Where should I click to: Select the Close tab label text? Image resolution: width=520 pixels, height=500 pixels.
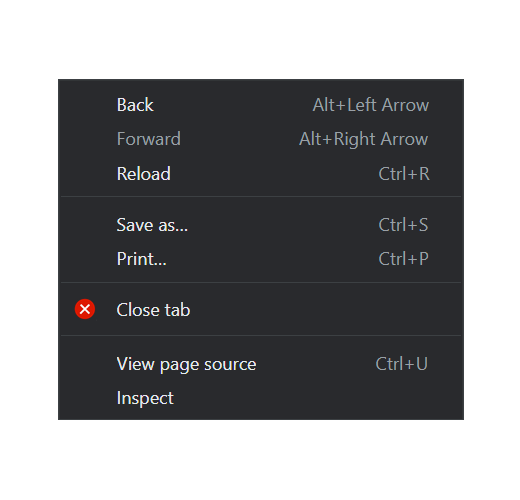[153, 310]
